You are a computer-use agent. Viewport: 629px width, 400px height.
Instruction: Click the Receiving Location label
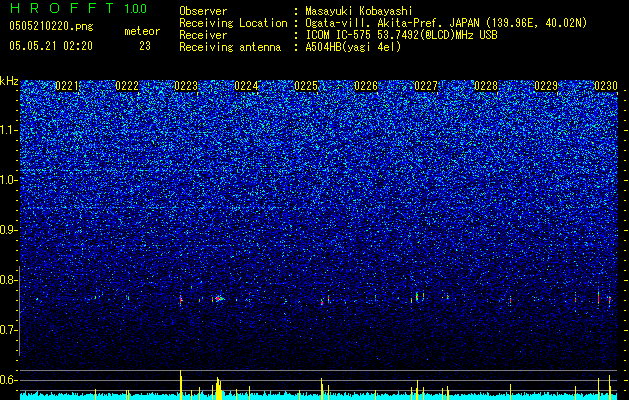[x=233, y=23]
